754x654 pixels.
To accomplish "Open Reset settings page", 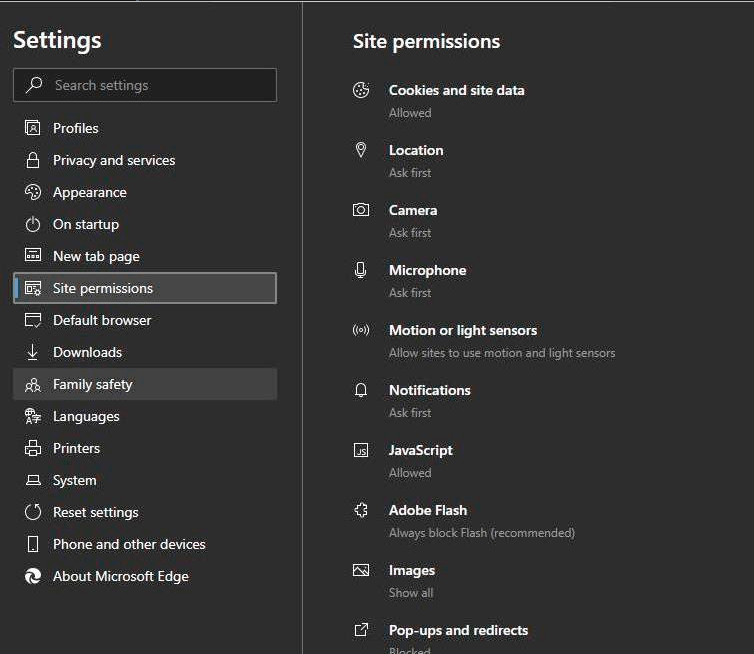I will pyautogui.click(x=96, y=512).
